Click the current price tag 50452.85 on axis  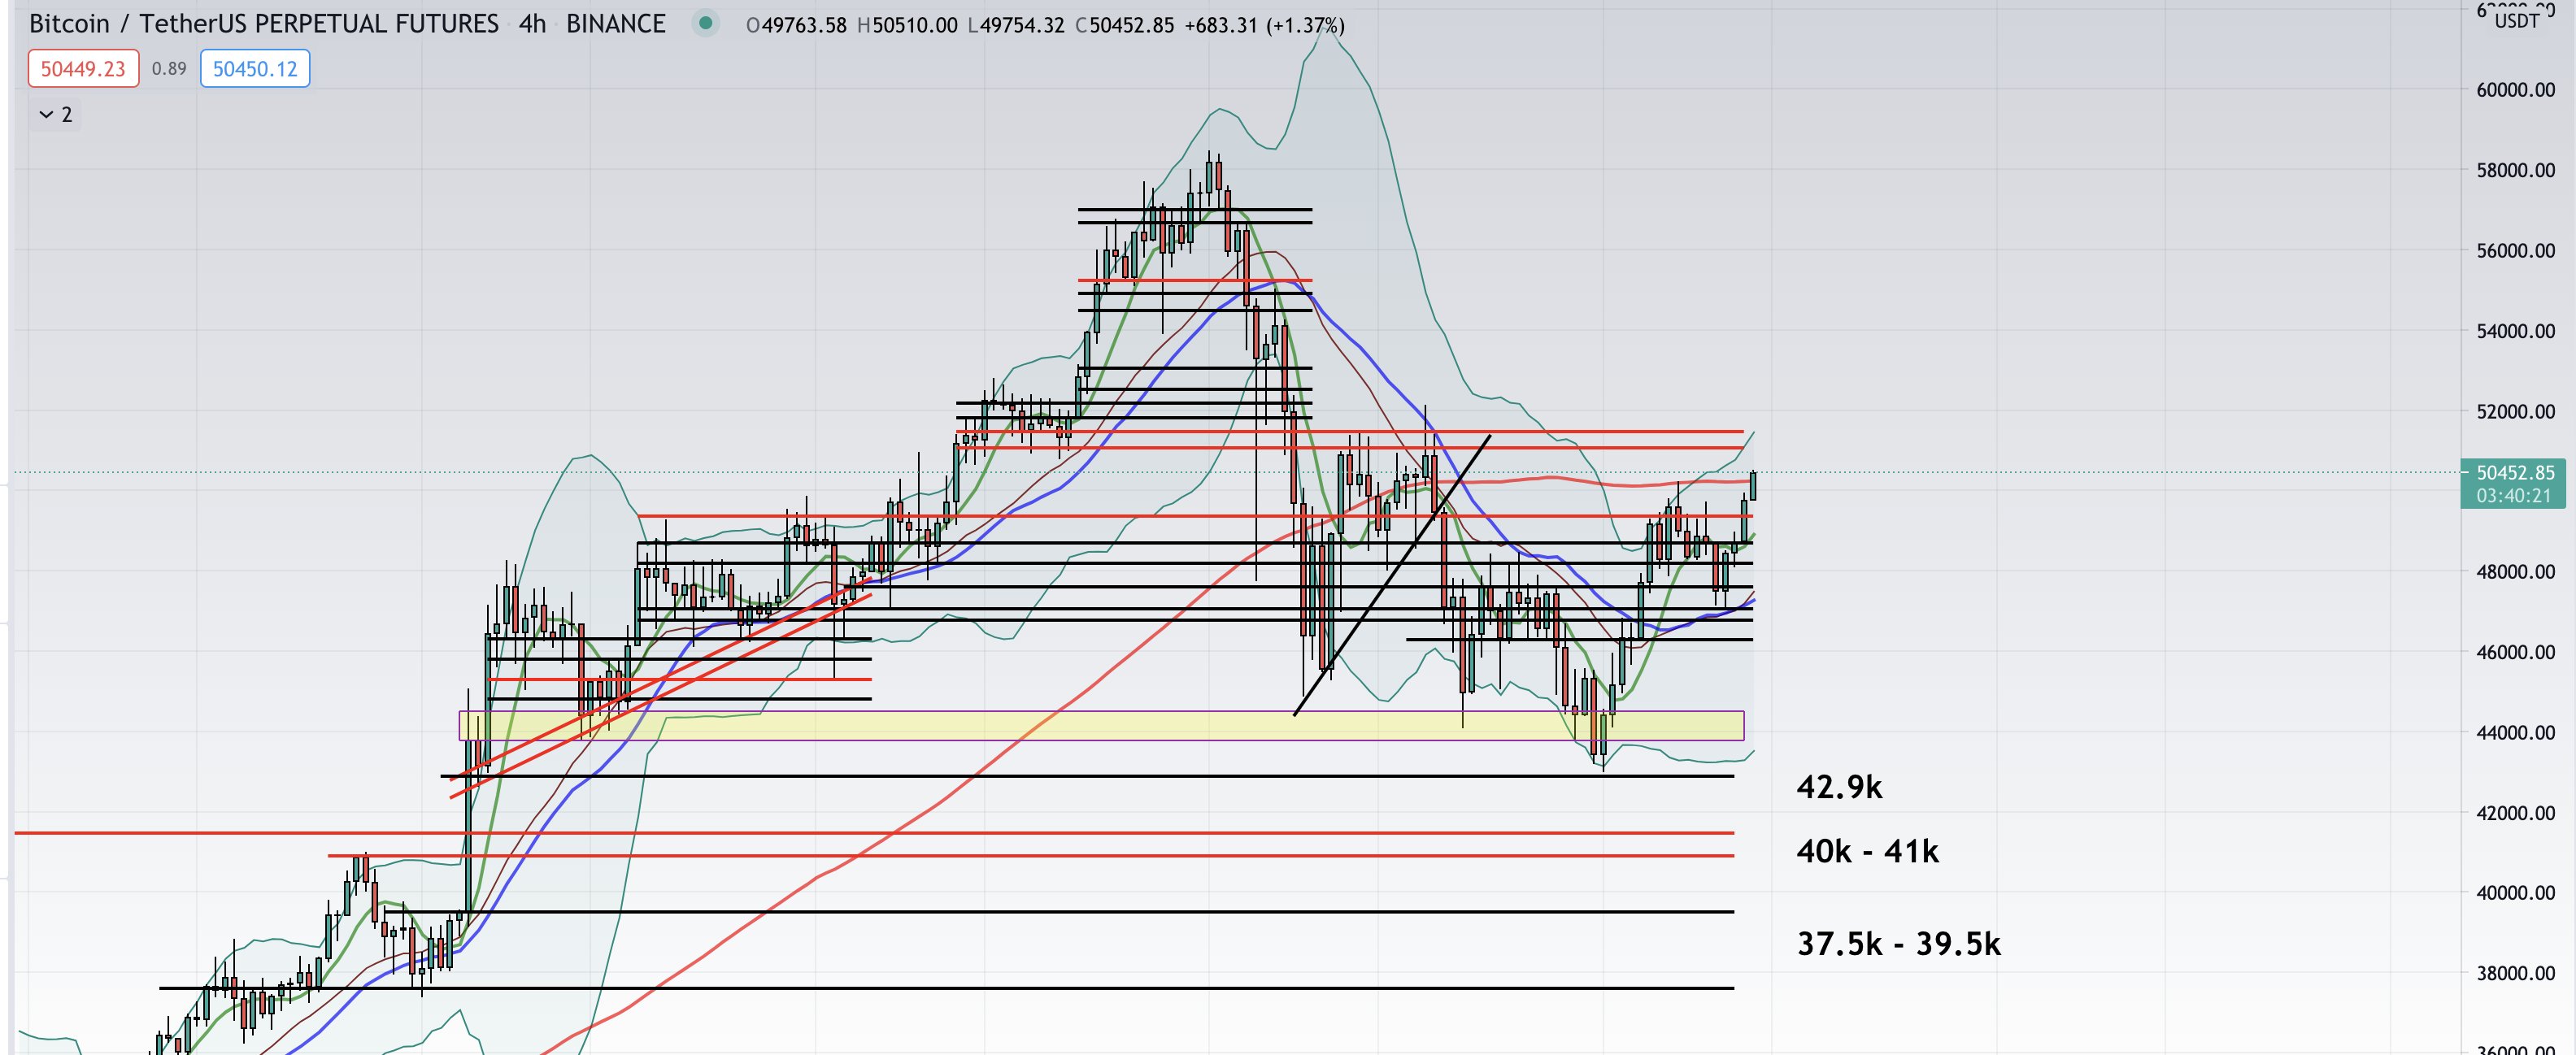point(2515,472)
